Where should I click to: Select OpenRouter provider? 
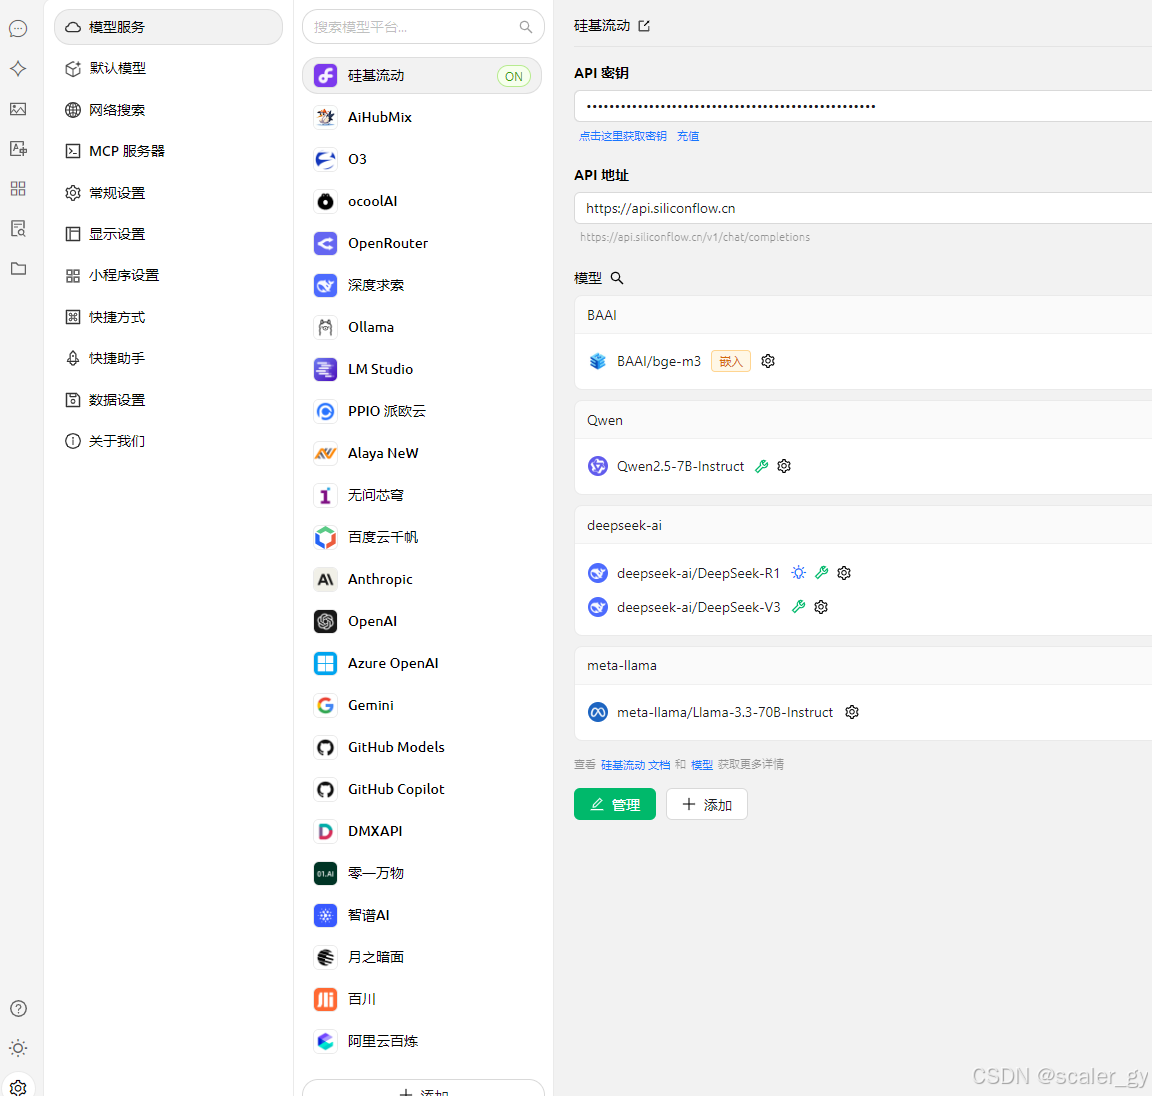coord(422,243)
